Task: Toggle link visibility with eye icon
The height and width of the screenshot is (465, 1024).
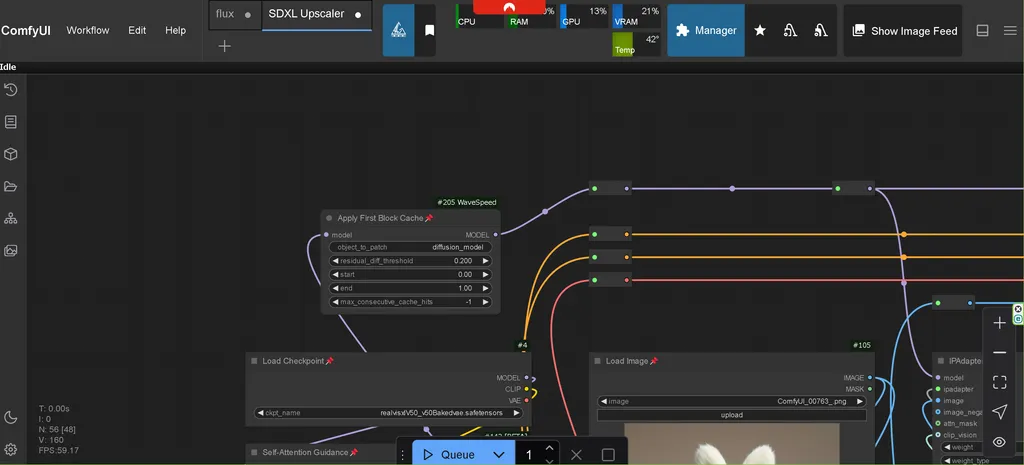Action: [x=999, y=442]
